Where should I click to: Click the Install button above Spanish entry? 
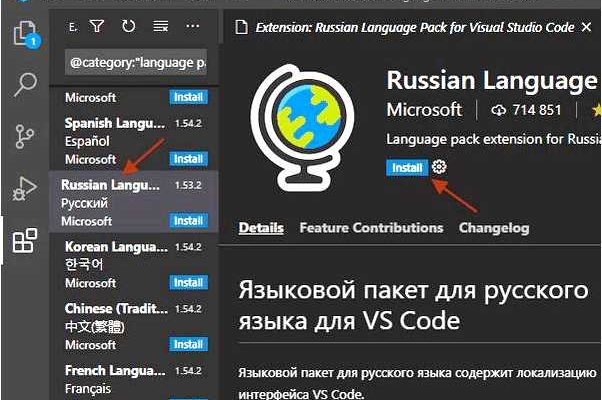coord(189,97)
